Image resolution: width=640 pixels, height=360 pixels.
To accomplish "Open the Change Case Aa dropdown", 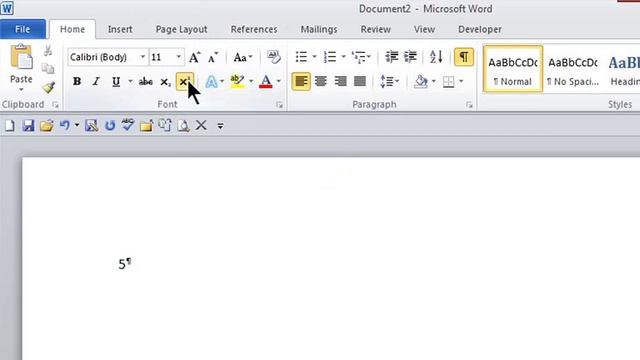I will 242,57.
